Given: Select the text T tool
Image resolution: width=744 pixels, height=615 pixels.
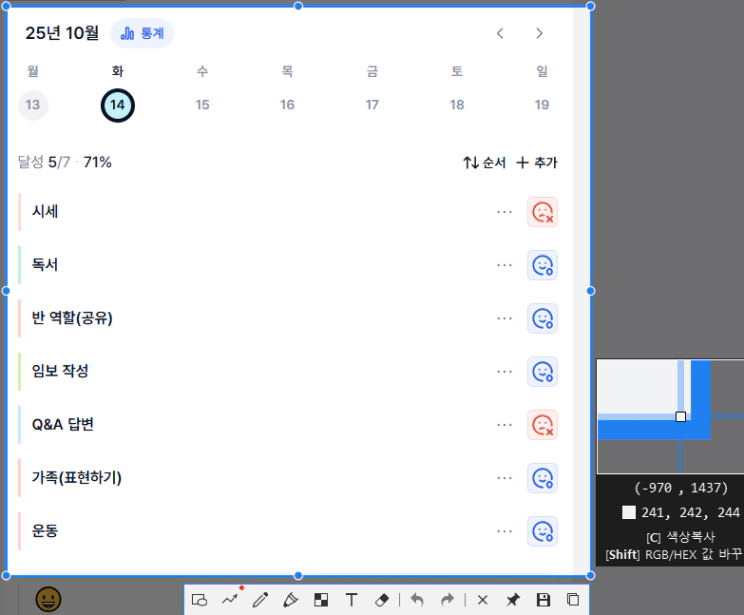Looking at the screenshot, I should (x=351, y=600).
